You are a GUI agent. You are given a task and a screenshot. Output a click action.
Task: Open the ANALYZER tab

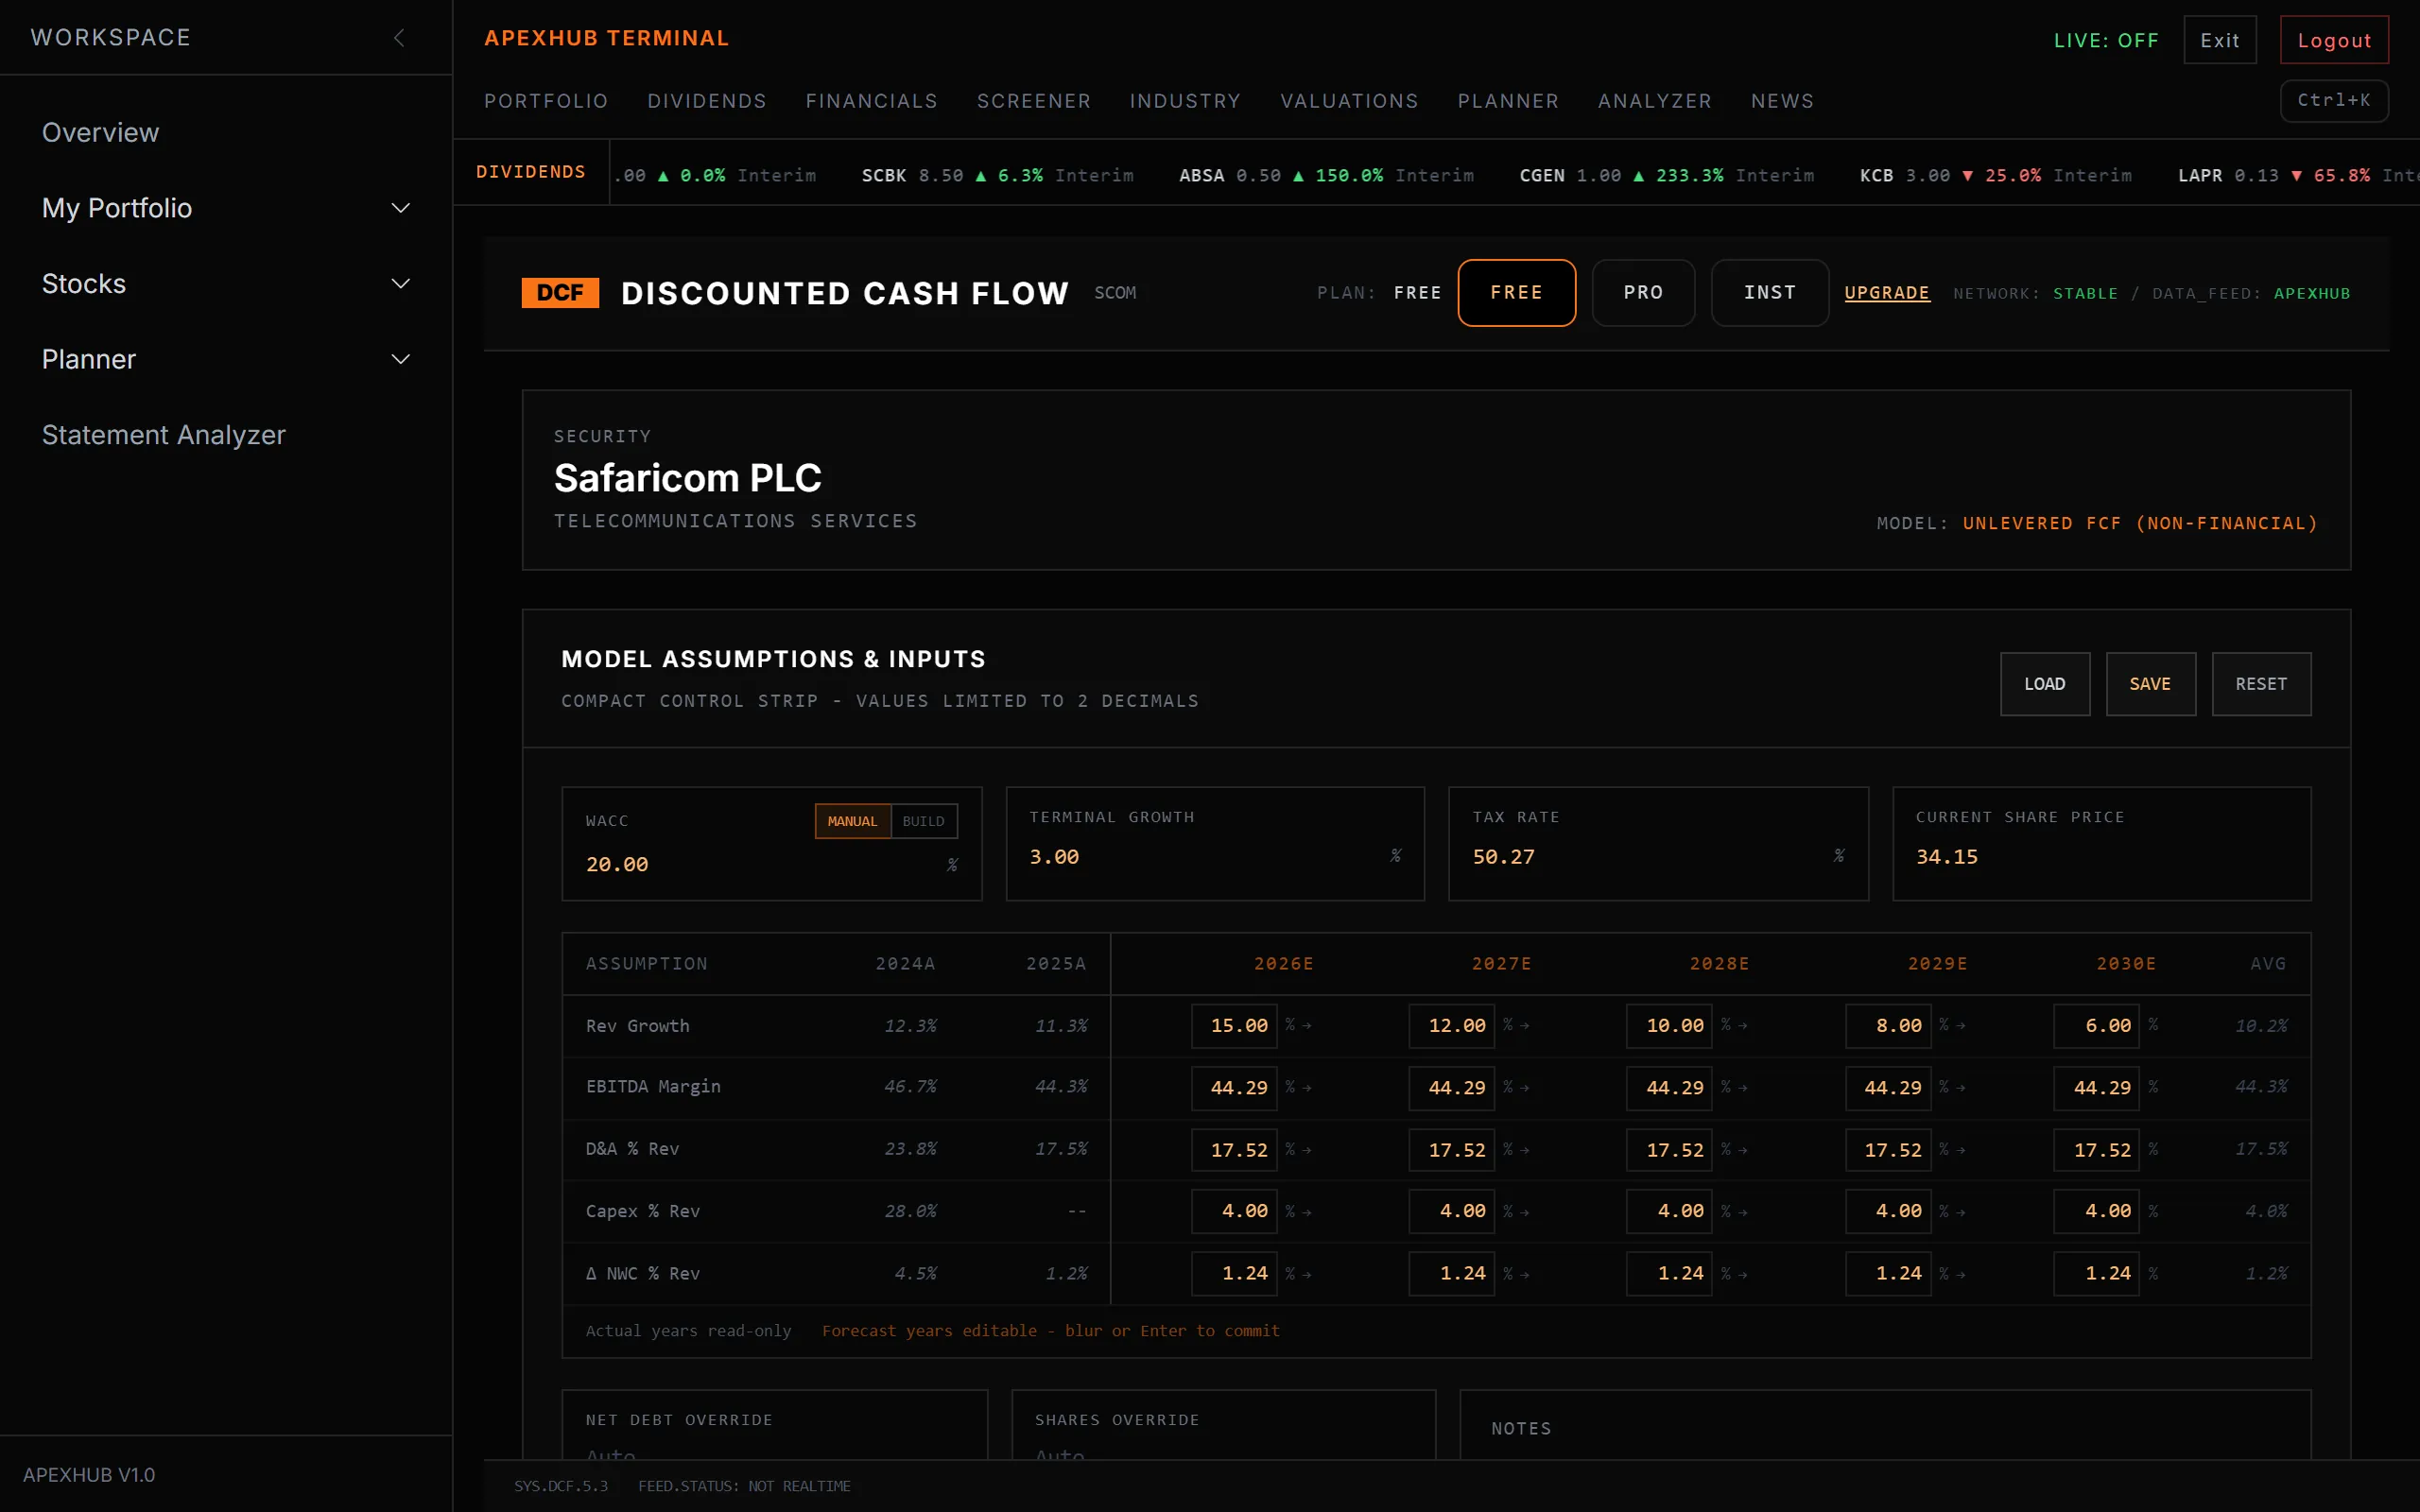pos(1655,101)
